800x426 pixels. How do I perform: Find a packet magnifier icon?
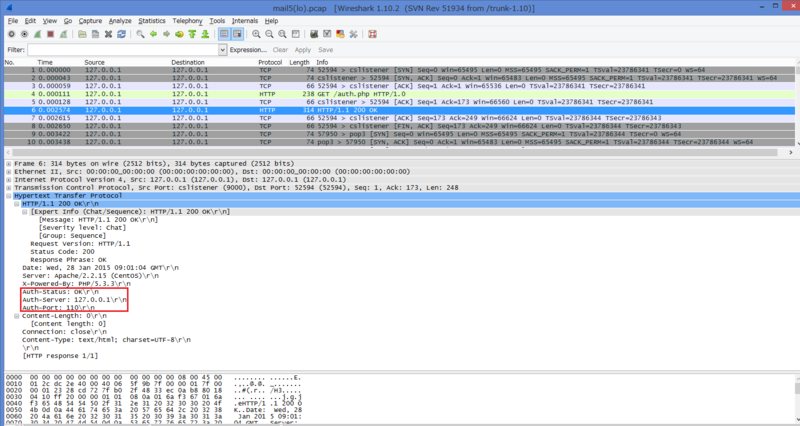point(140,34)
